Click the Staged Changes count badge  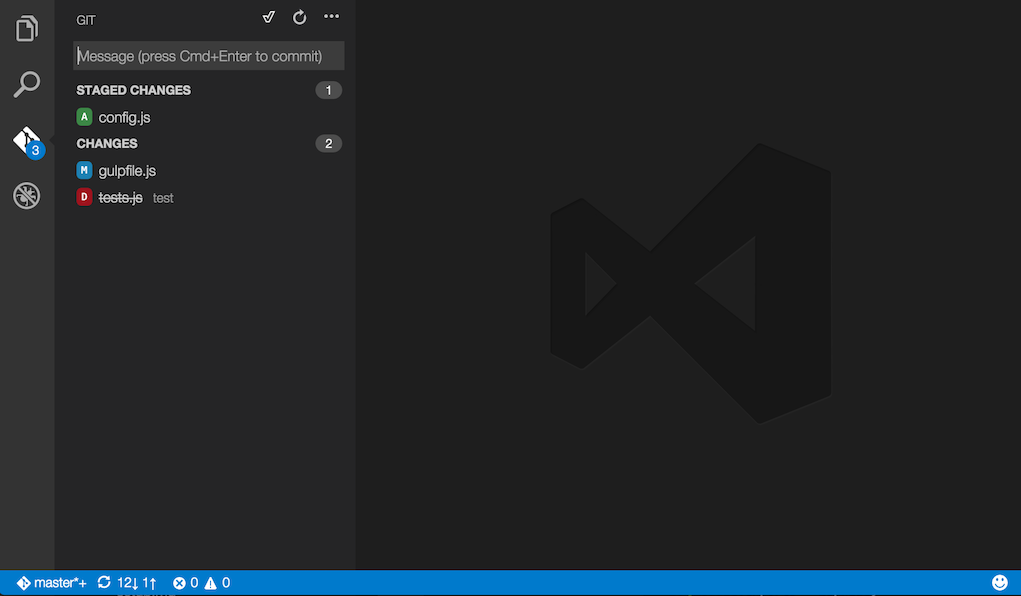tap(328, 90)
